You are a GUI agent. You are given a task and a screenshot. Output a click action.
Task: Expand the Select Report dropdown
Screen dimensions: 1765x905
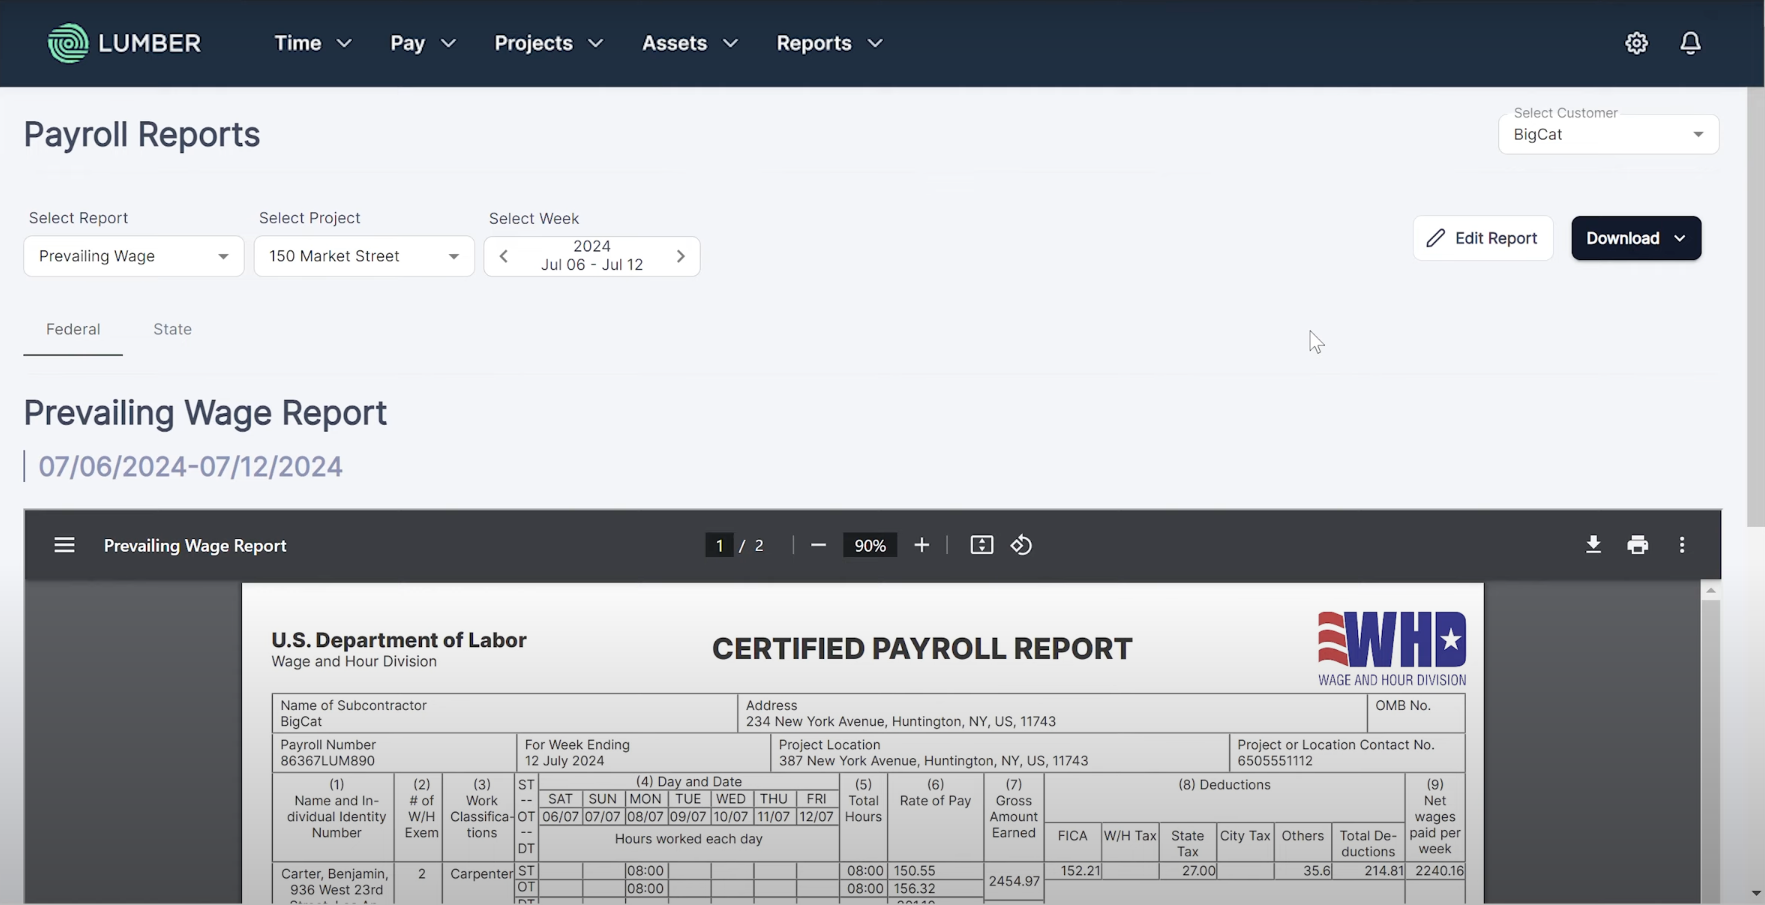(133, 256)
